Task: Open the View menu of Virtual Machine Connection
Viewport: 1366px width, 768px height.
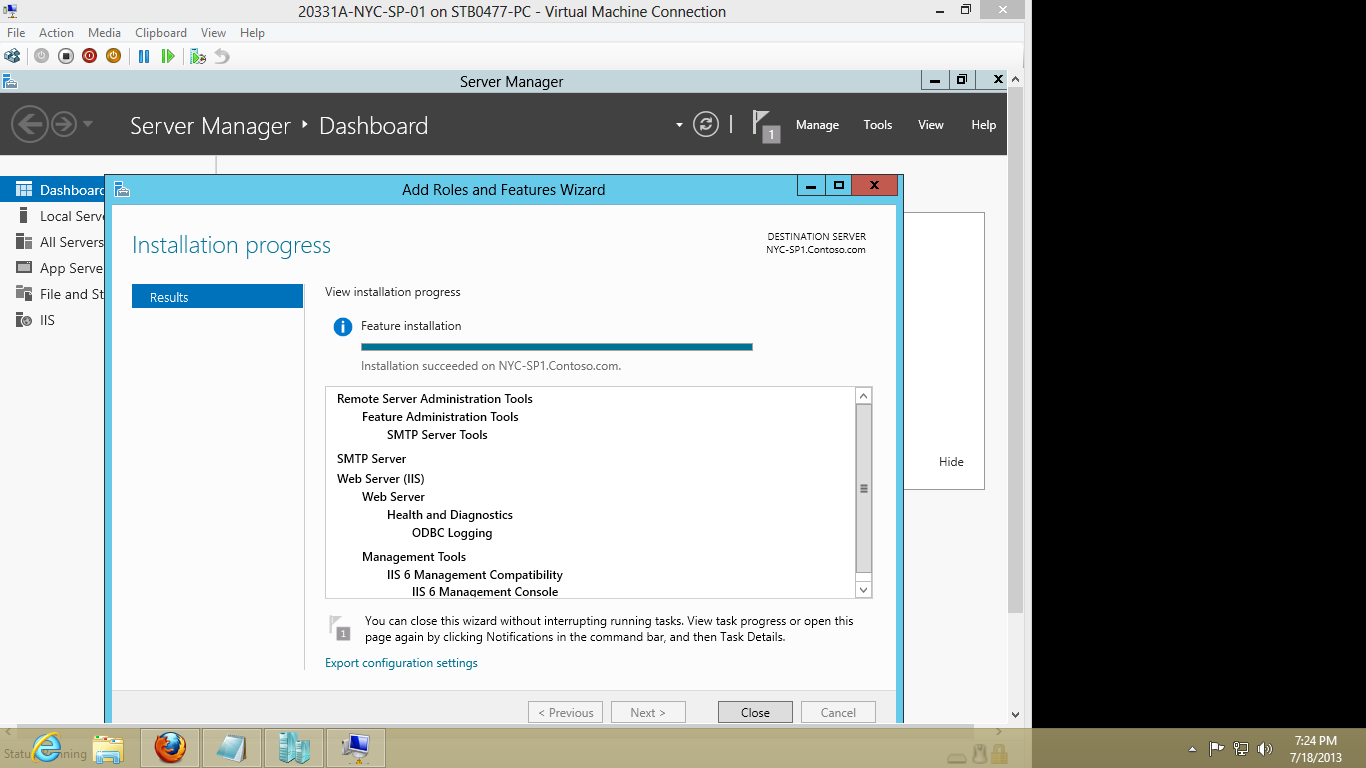Action: (x=213, y=33)
